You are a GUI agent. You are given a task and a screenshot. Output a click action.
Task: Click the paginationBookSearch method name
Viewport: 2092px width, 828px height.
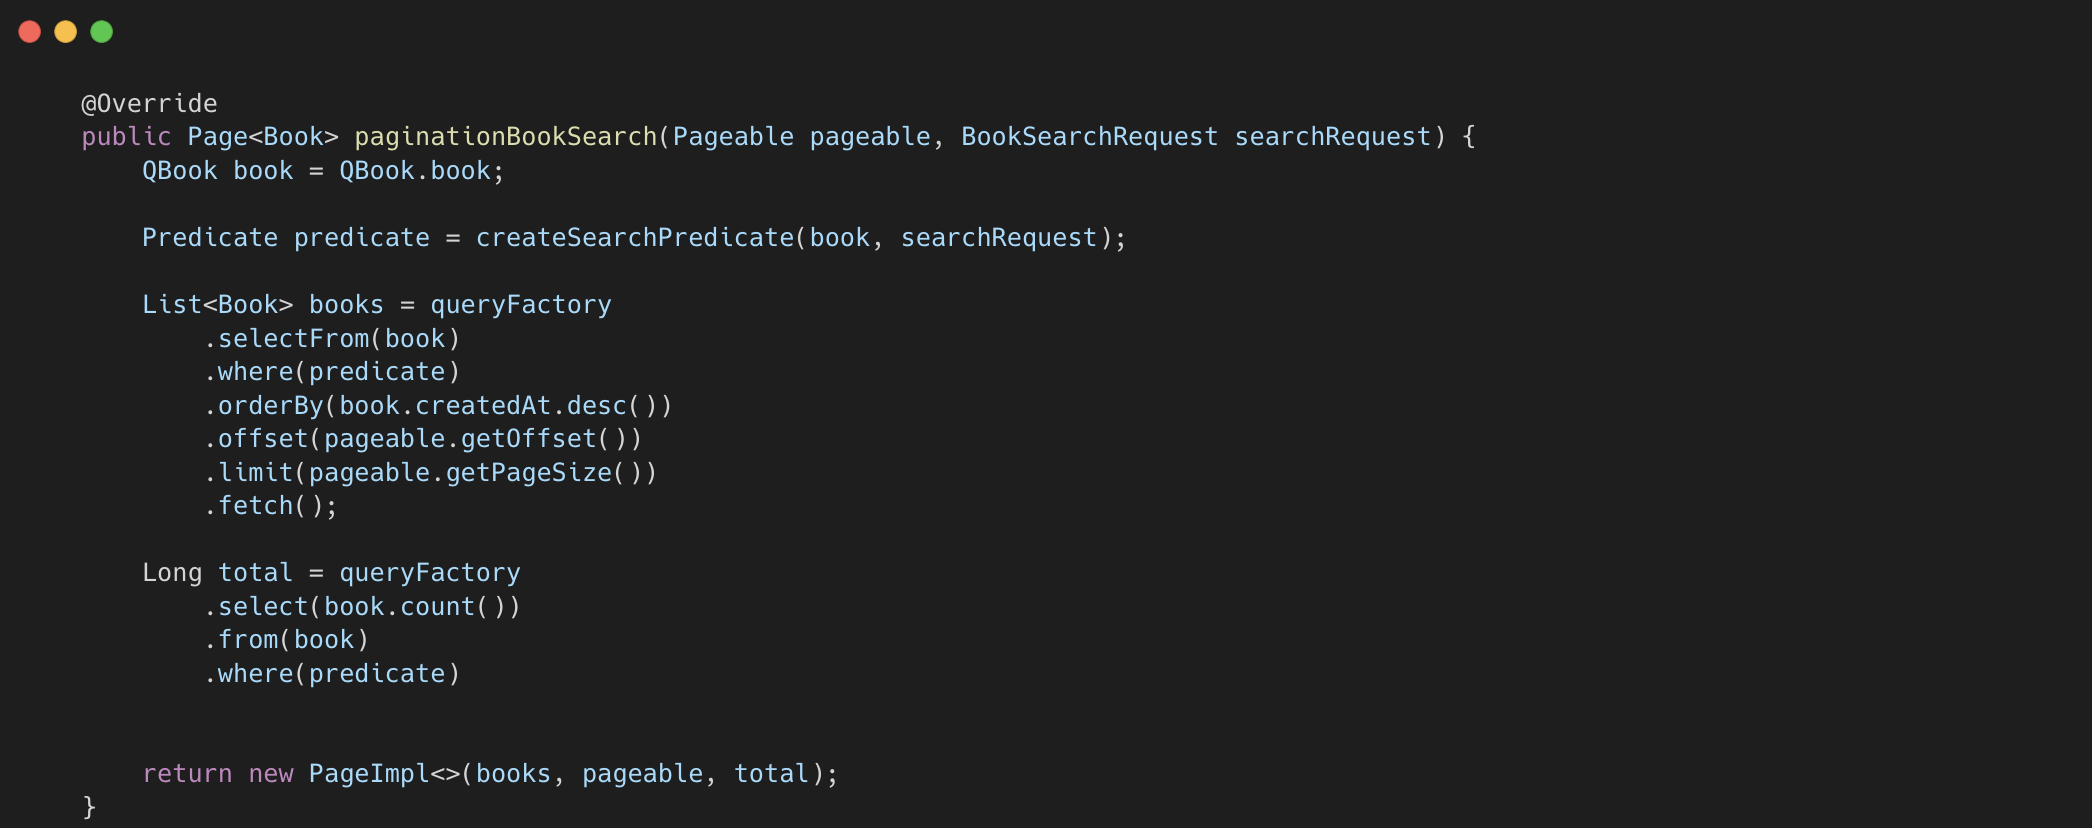point(506,137)
